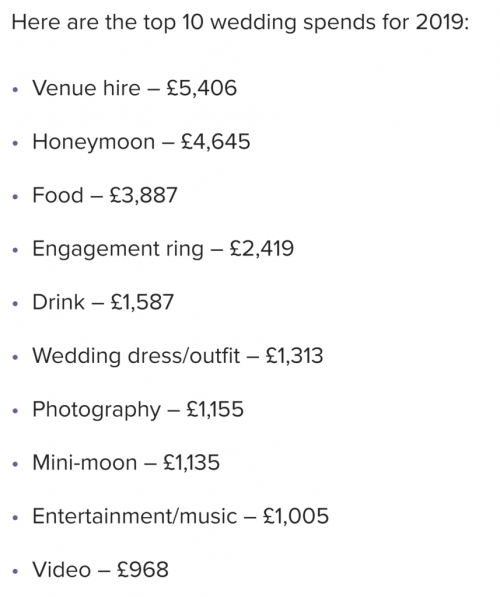Viewport: 500px width, 597px height.
Task: Click the bullet point beside Honeymoon
Action: click(x=15, y=144)
